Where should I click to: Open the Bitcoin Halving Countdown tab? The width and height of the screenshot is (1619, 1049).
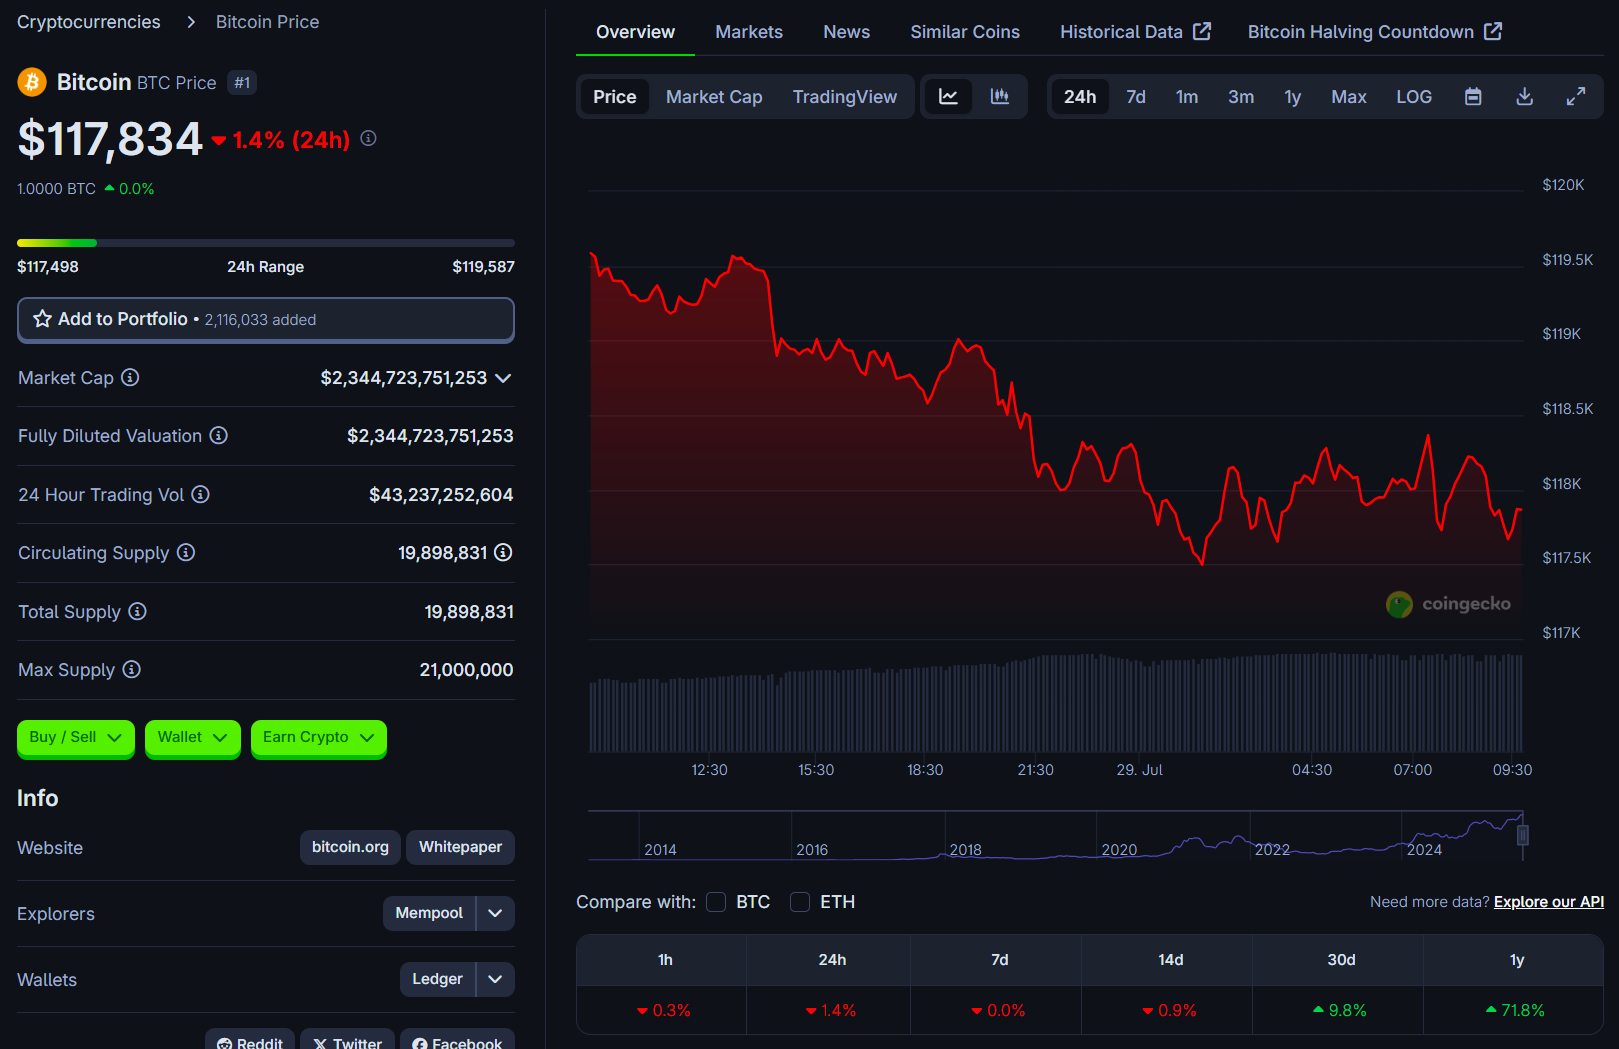[1375, 32]
